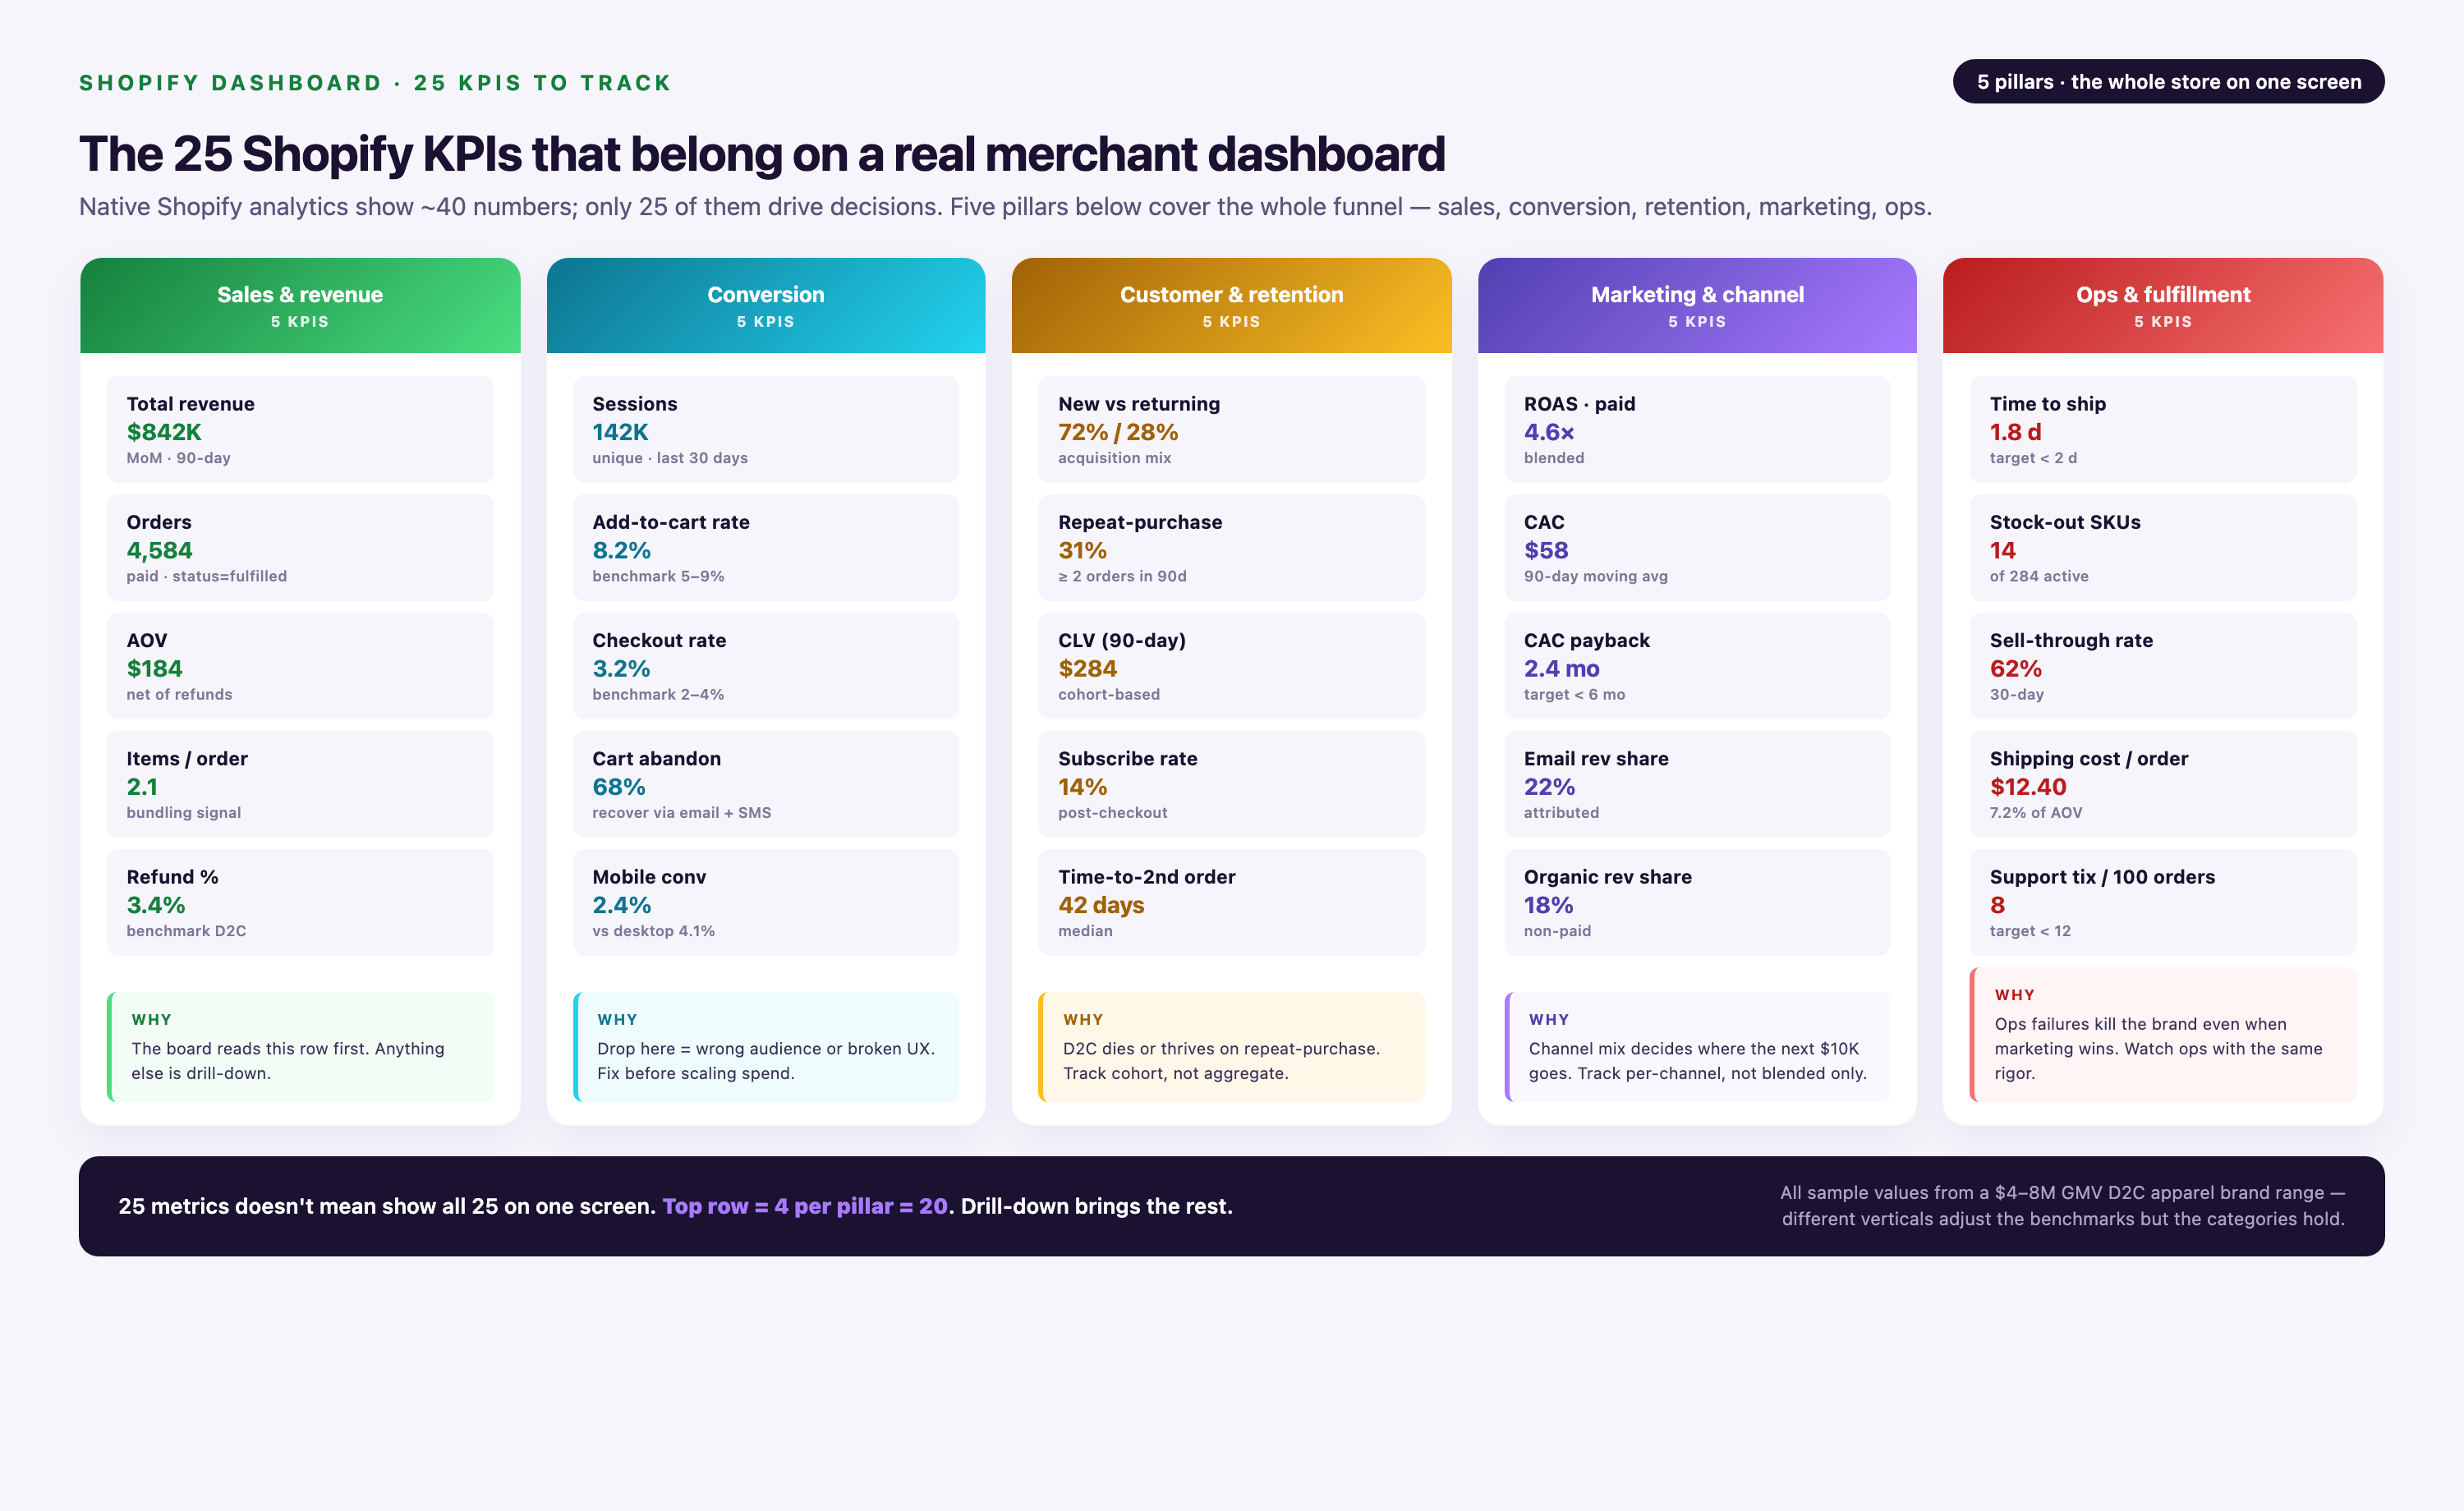2464x1511 pixels.
Task: Select the Ops & fulfillment column header
Action: point(2163,305)
